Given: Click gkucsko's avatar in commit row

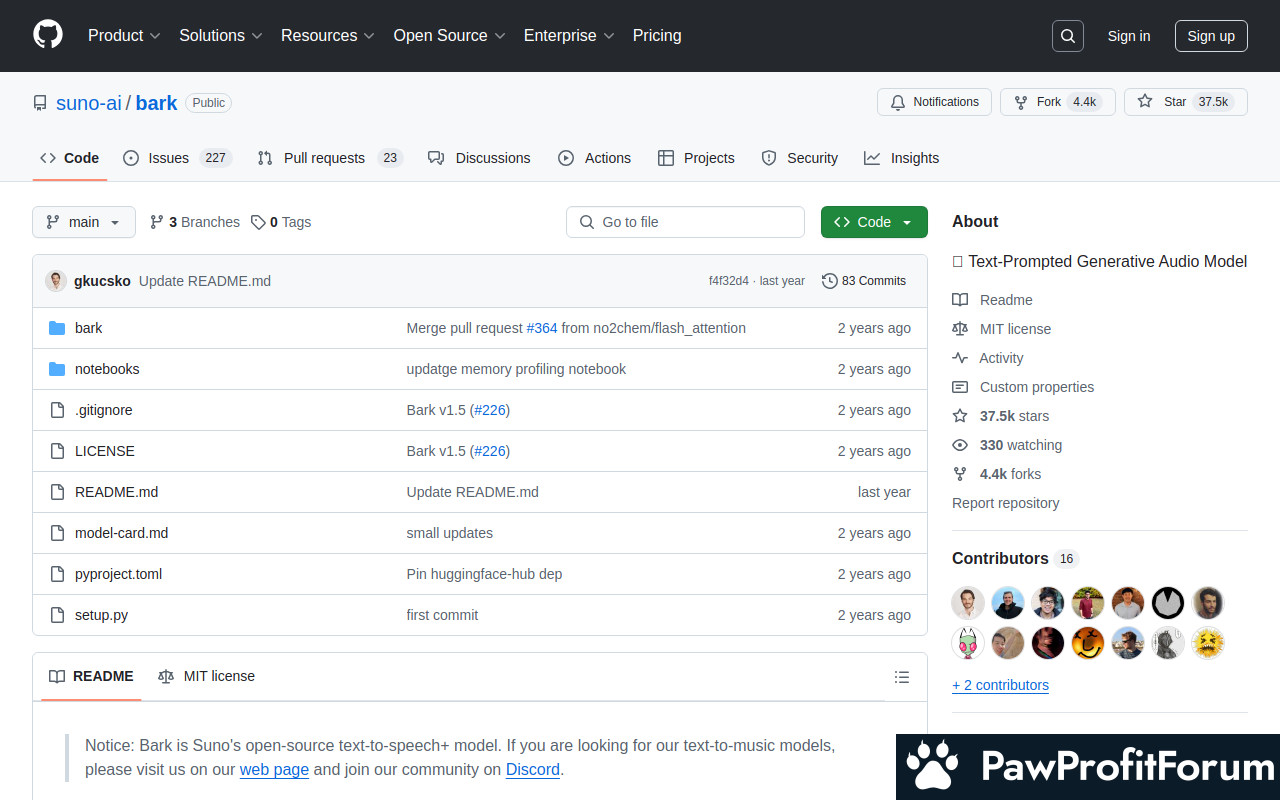Looking at the screenshot, I should [x=56, y=281].
